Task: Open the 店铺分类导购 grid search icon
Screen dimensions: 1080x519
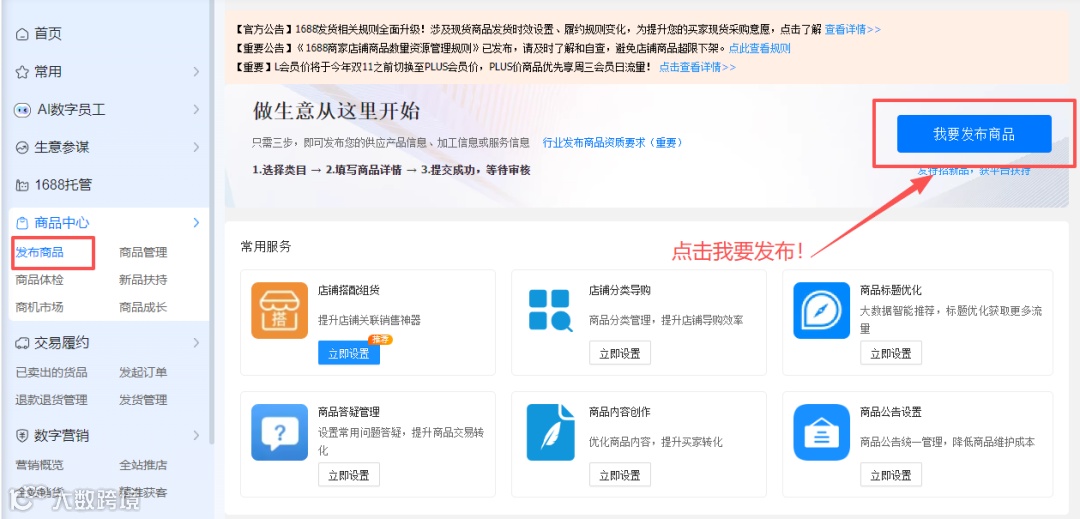Action: click(550, 310)
